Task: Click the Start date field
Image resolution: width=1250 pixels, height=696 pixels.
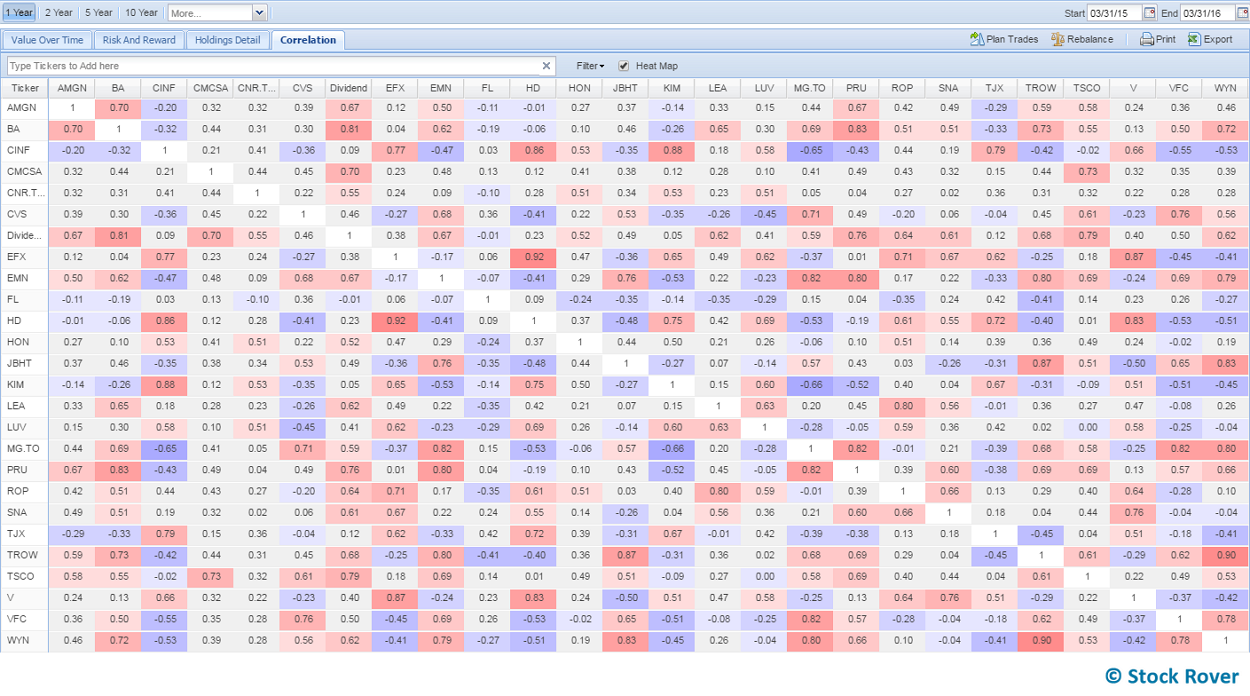Action: pos(1114,13)
